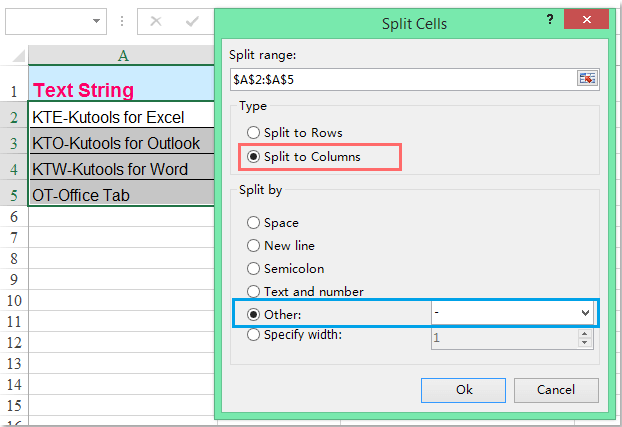Image resolution: width=622 pixels, height=427 pixels.
Task: Select the Specify width option
Action: (254, 335)
